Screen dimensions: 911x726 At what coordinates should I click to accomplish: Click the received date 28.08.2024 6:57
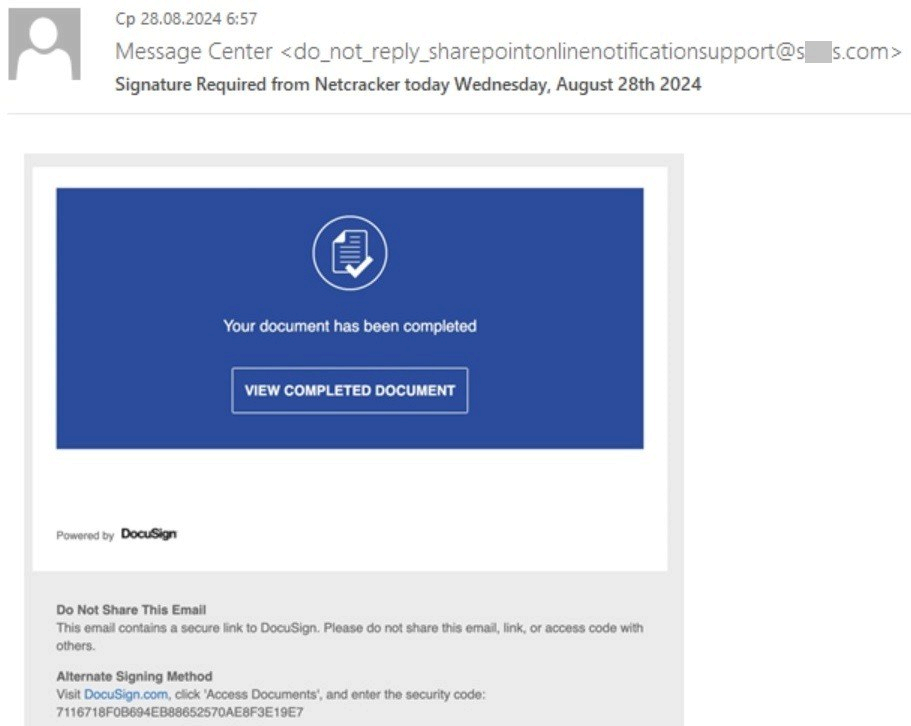pos(186,19)
